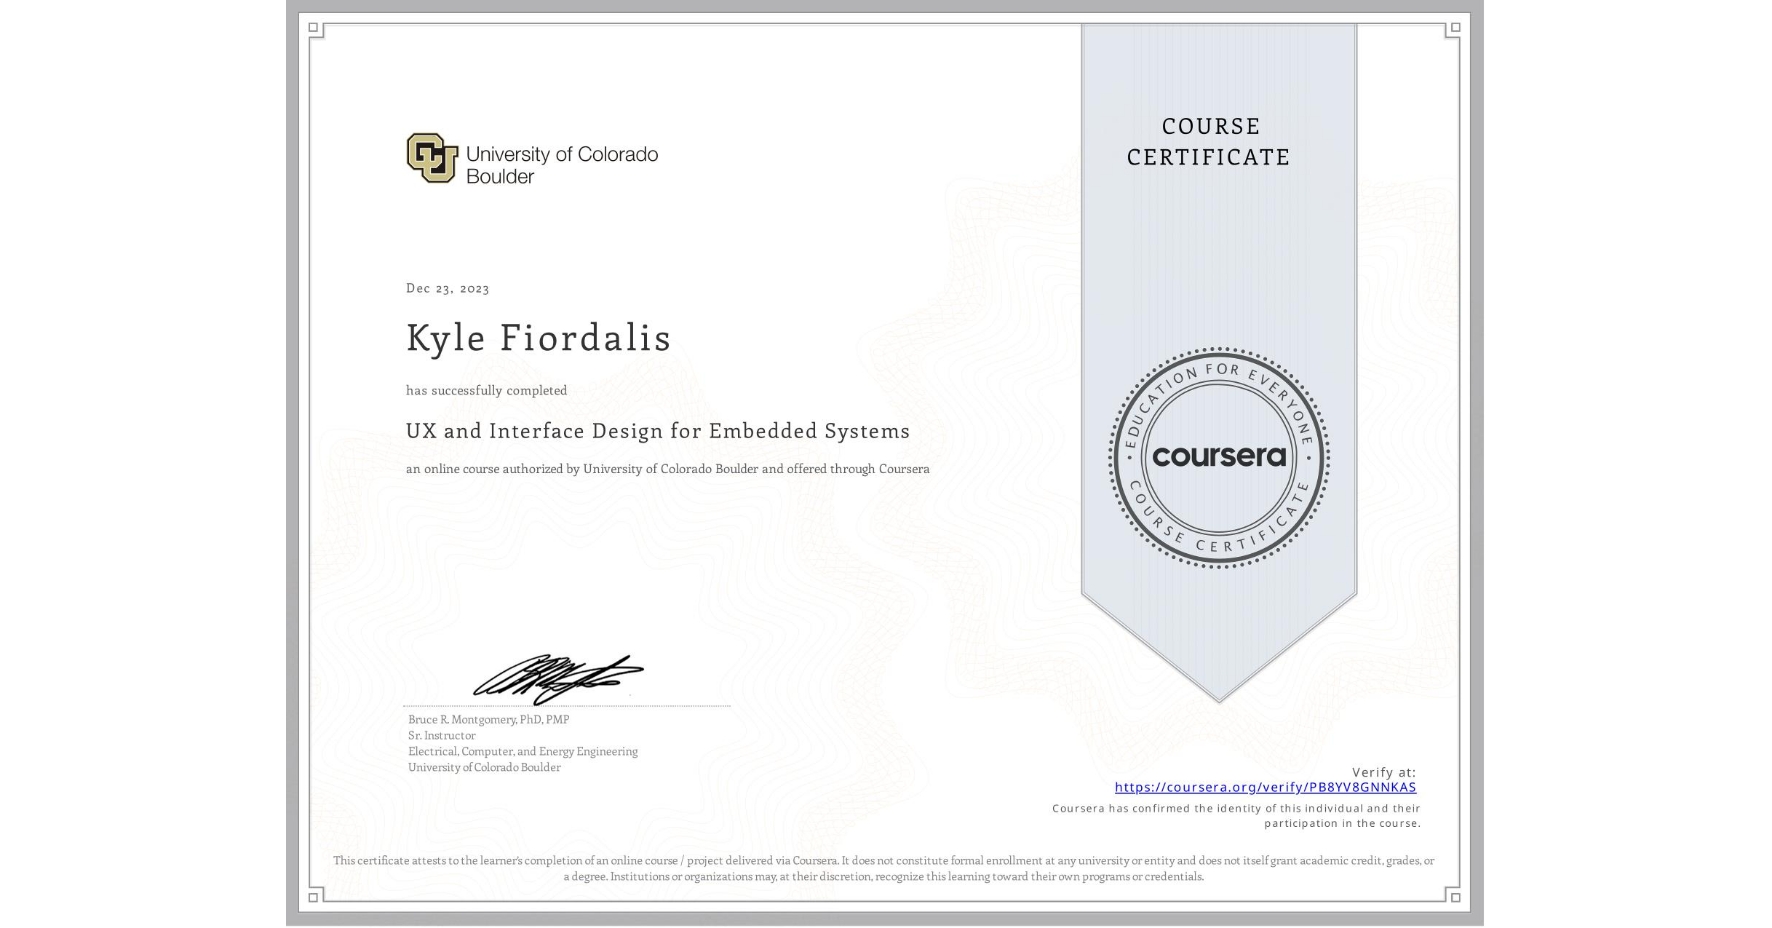
Task: Click course title 'UX and Interface Design for Embedded Systems'
Action: (658, 431)
